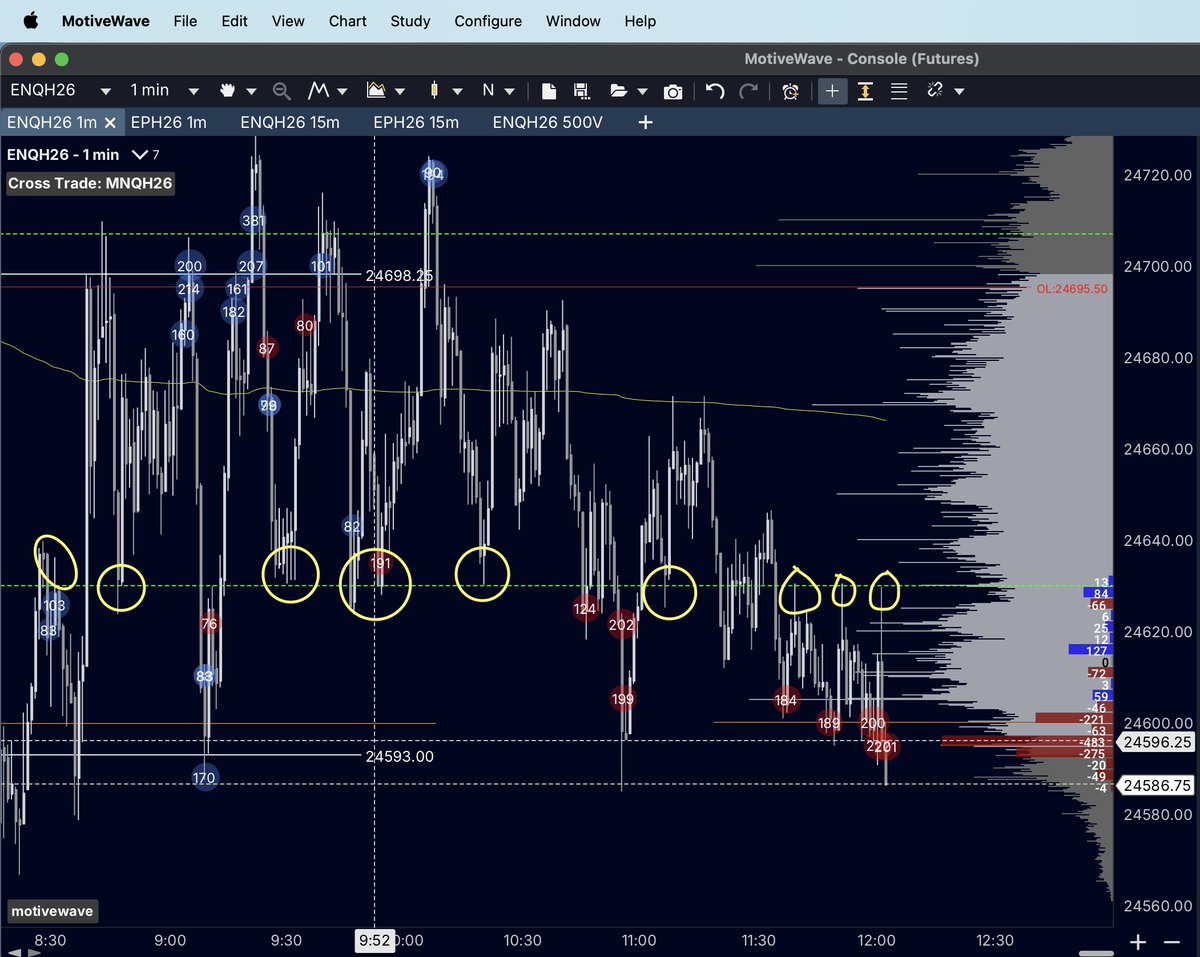Switch to the EPH26 15m tab

415,122
